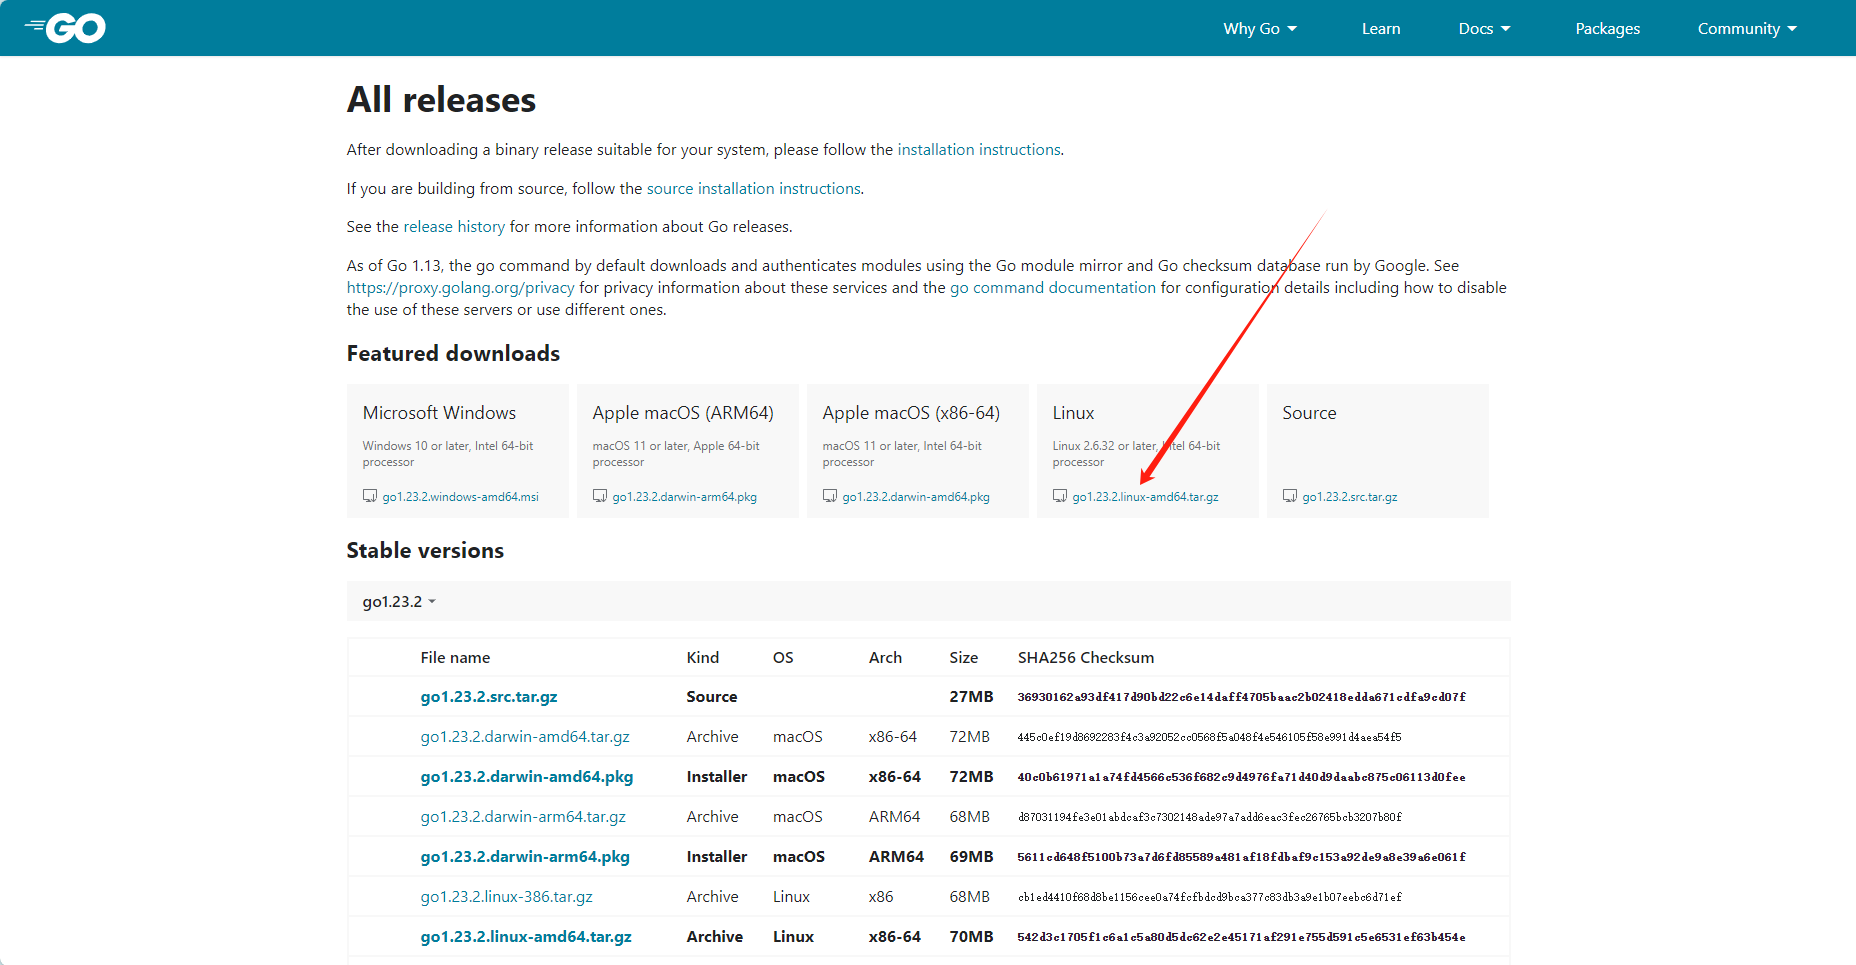
Task: Click download icon beside go1.23.2.src.tar.gz featured file
Action: tap(1290, 496)
